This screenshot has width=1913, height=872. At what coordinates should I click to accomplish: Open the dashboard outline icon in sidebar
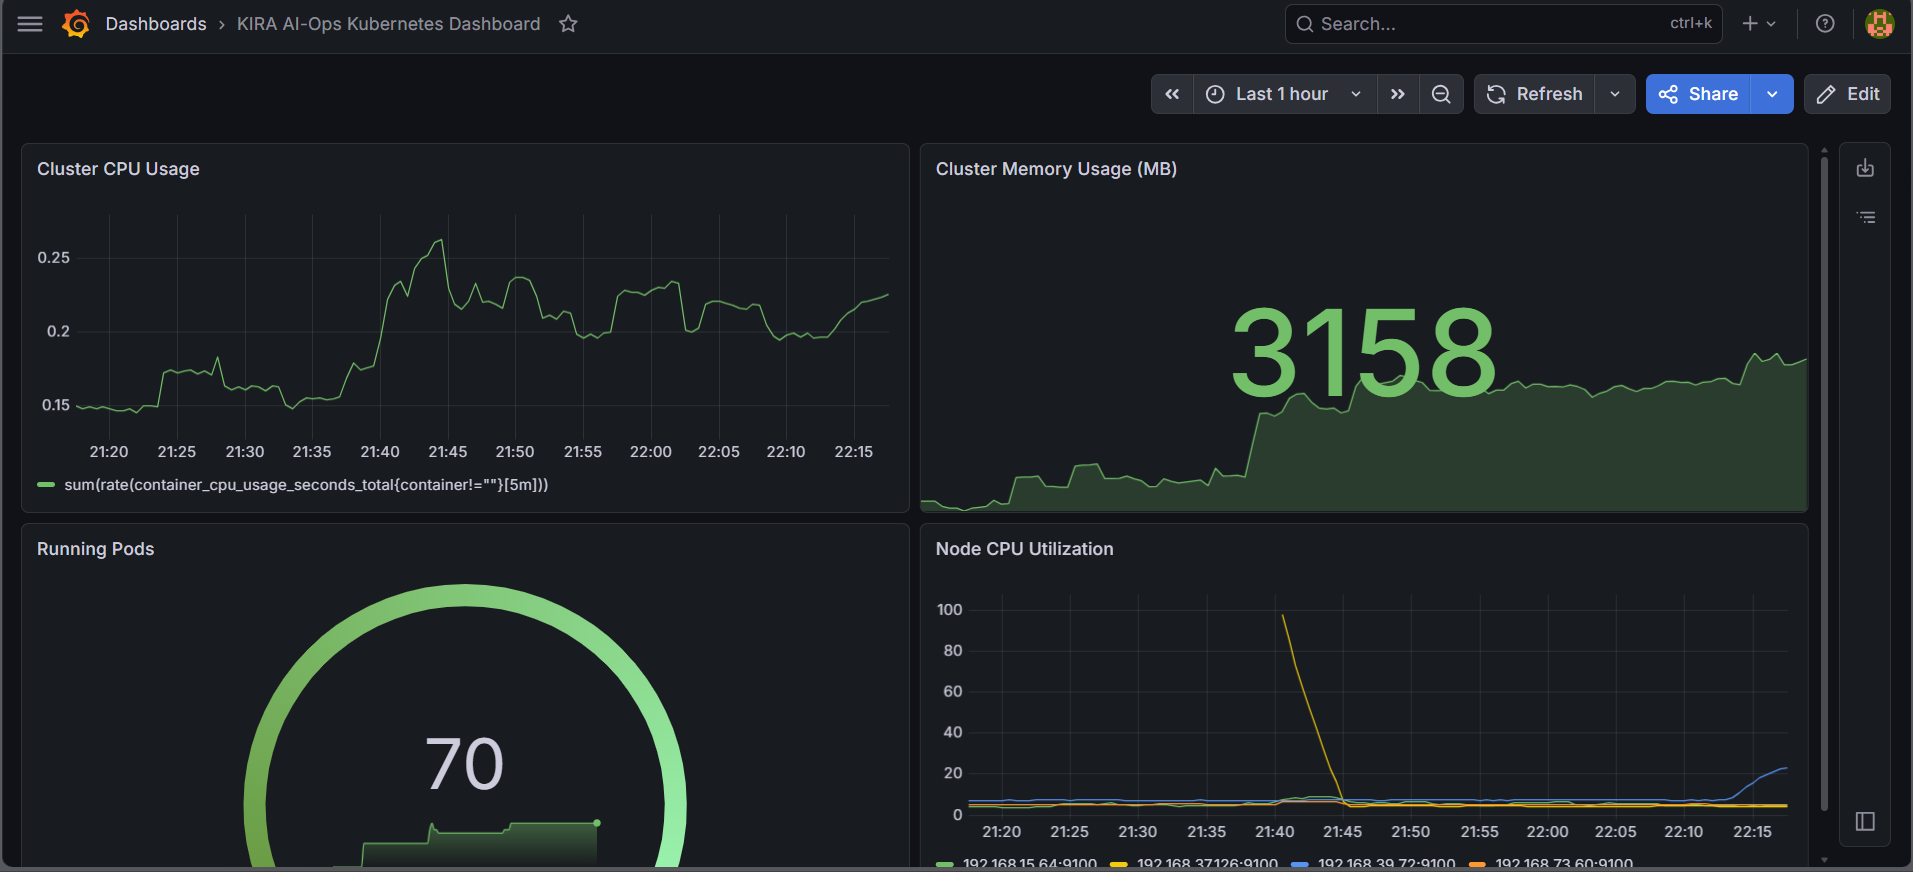(x=1866, y=217)
